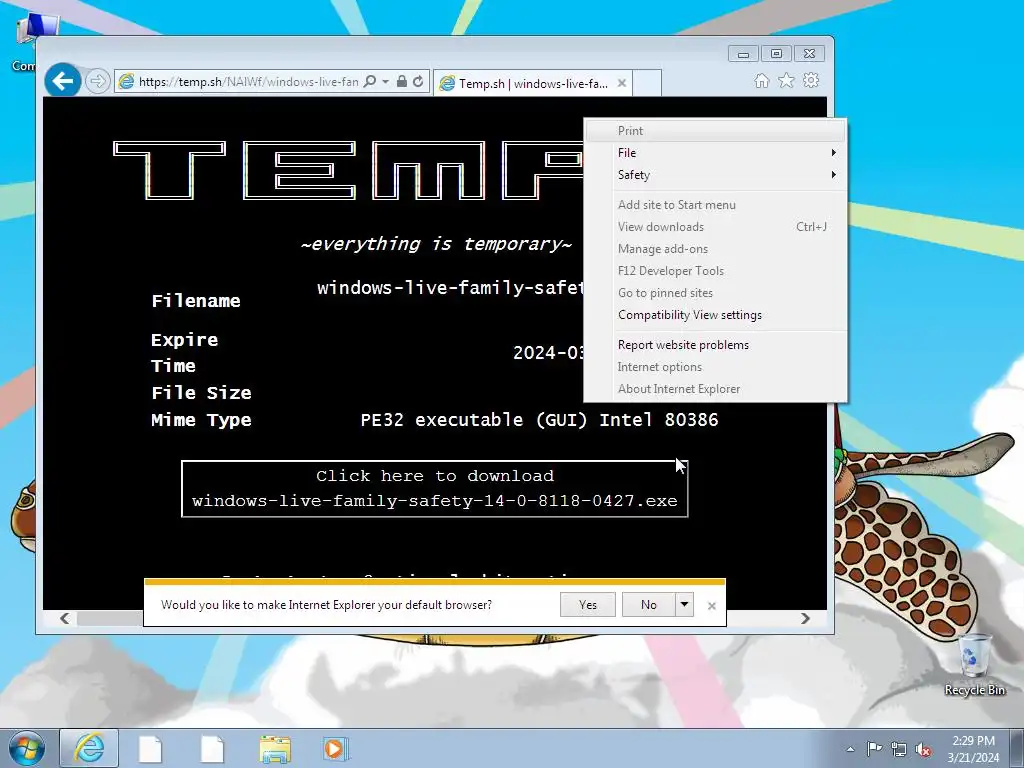Go back with the blue arrow button
This screenshot has width=1024, height=768.
click(63, 81)
